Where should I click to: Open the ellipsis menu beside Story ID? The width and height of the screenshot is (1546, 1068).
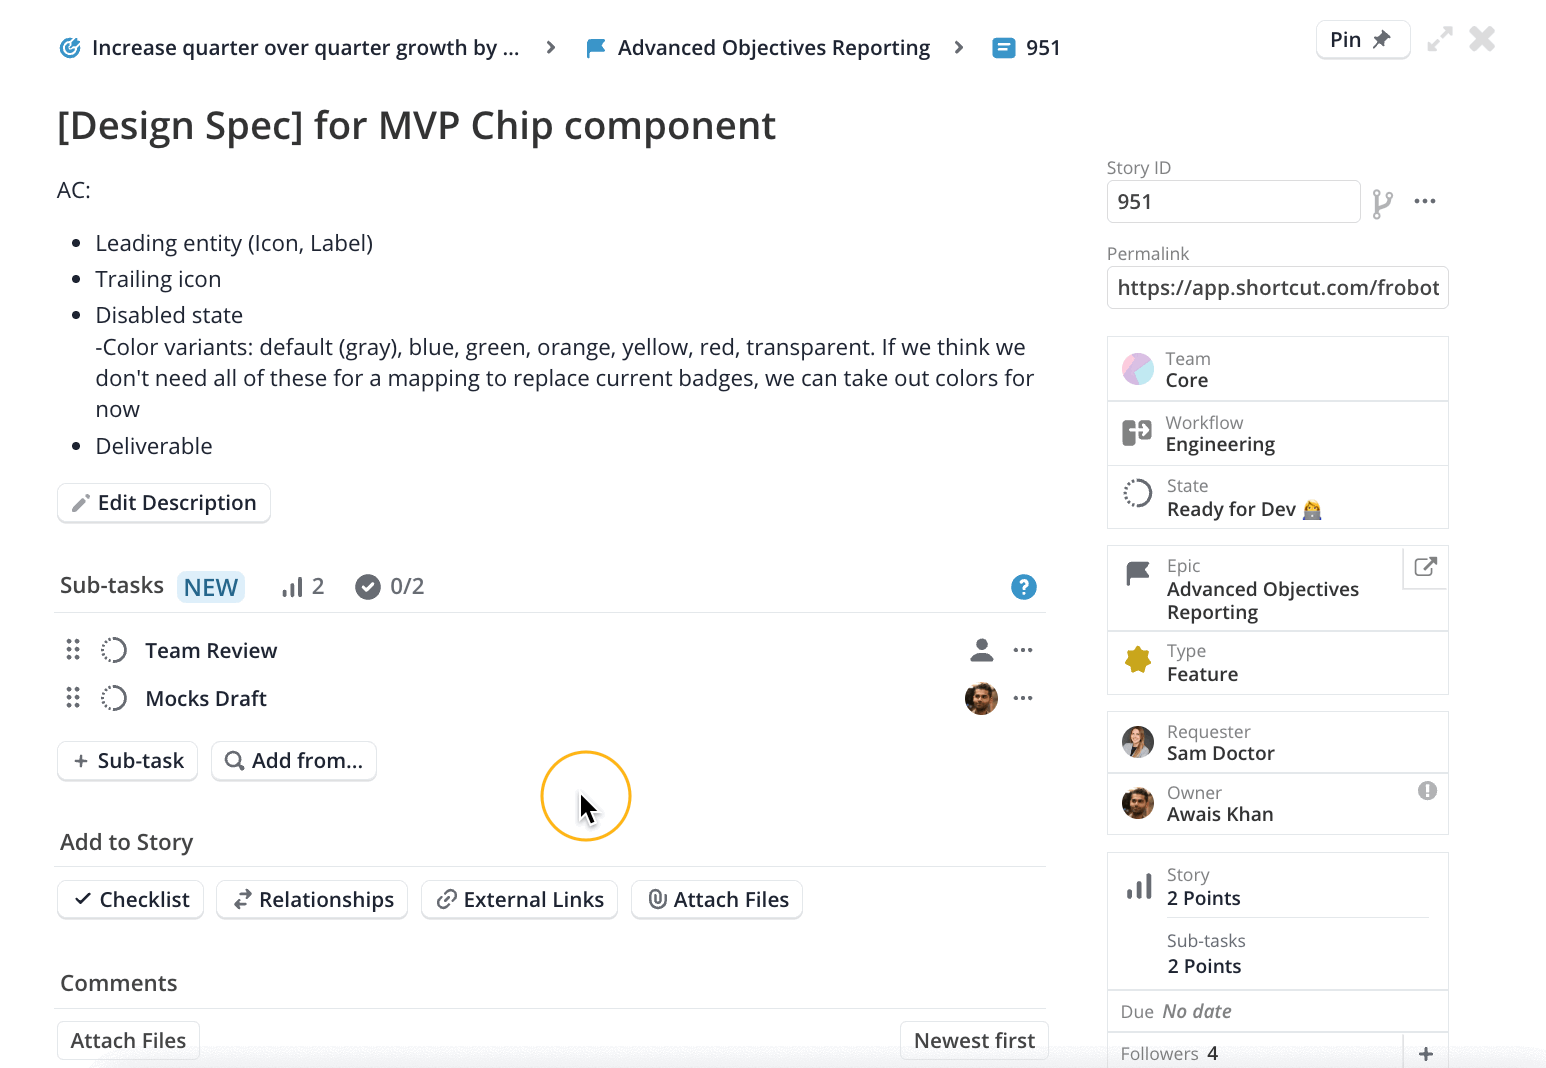[1425, 202]
